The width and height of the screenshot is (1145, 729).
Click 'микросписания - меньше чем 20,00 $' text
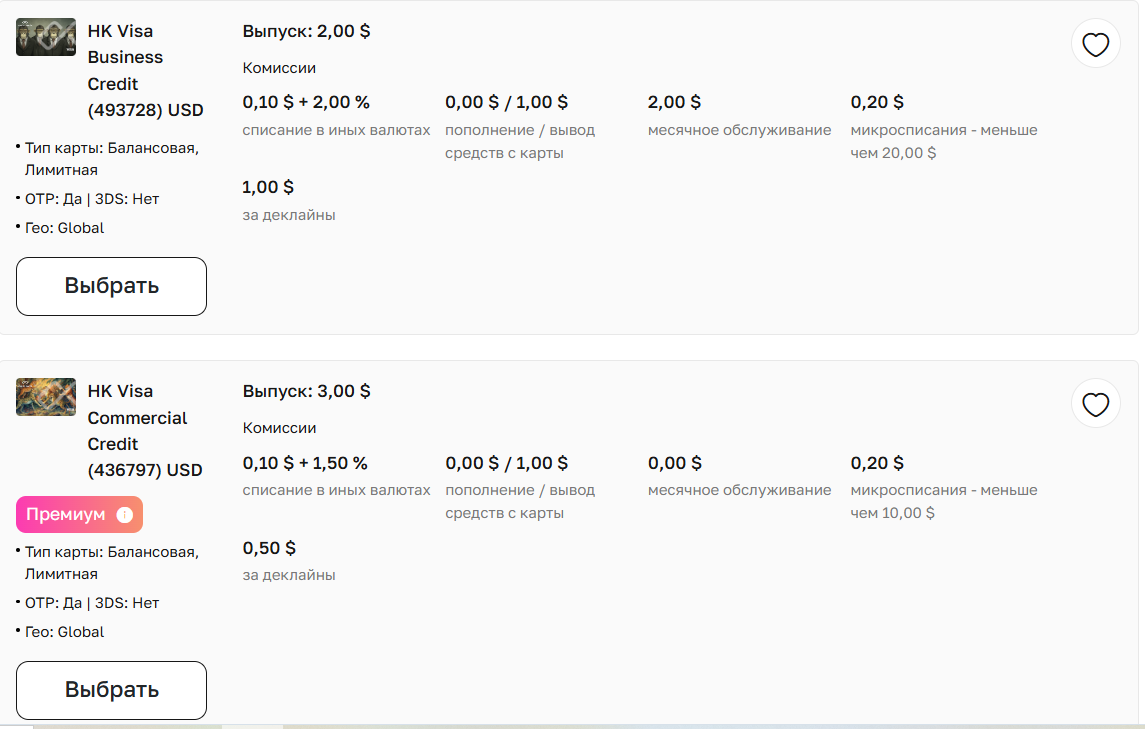pyautogui.click(x=943, y=142)
